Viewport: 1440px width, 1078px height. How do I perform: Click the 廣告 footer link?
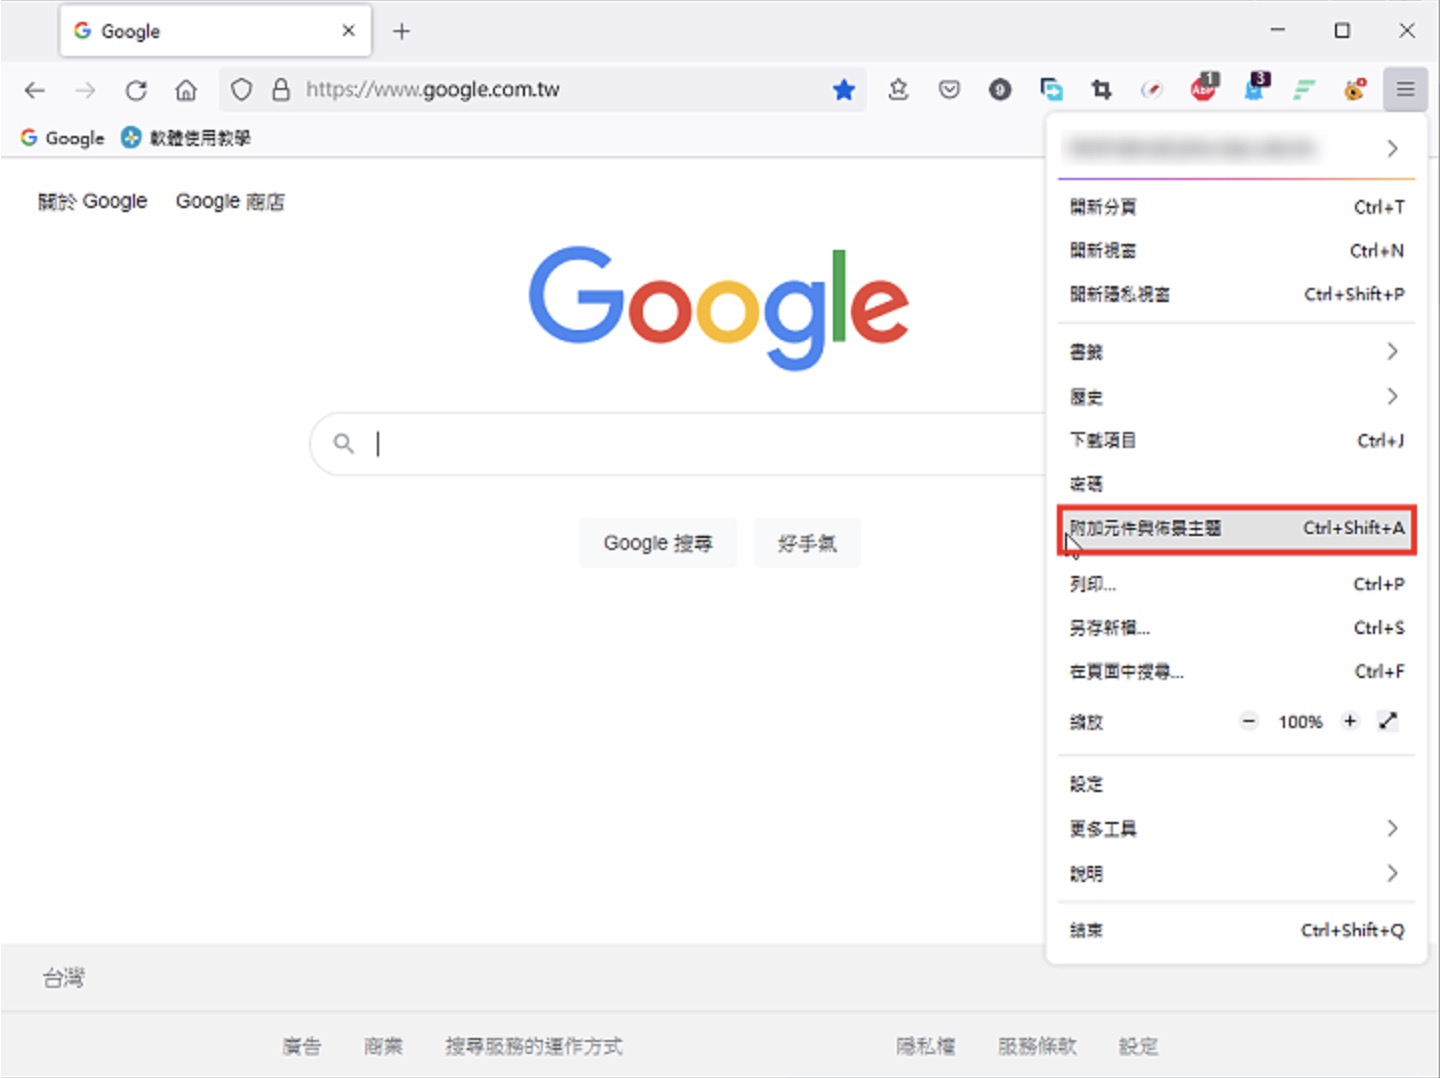pos(301,1046)
